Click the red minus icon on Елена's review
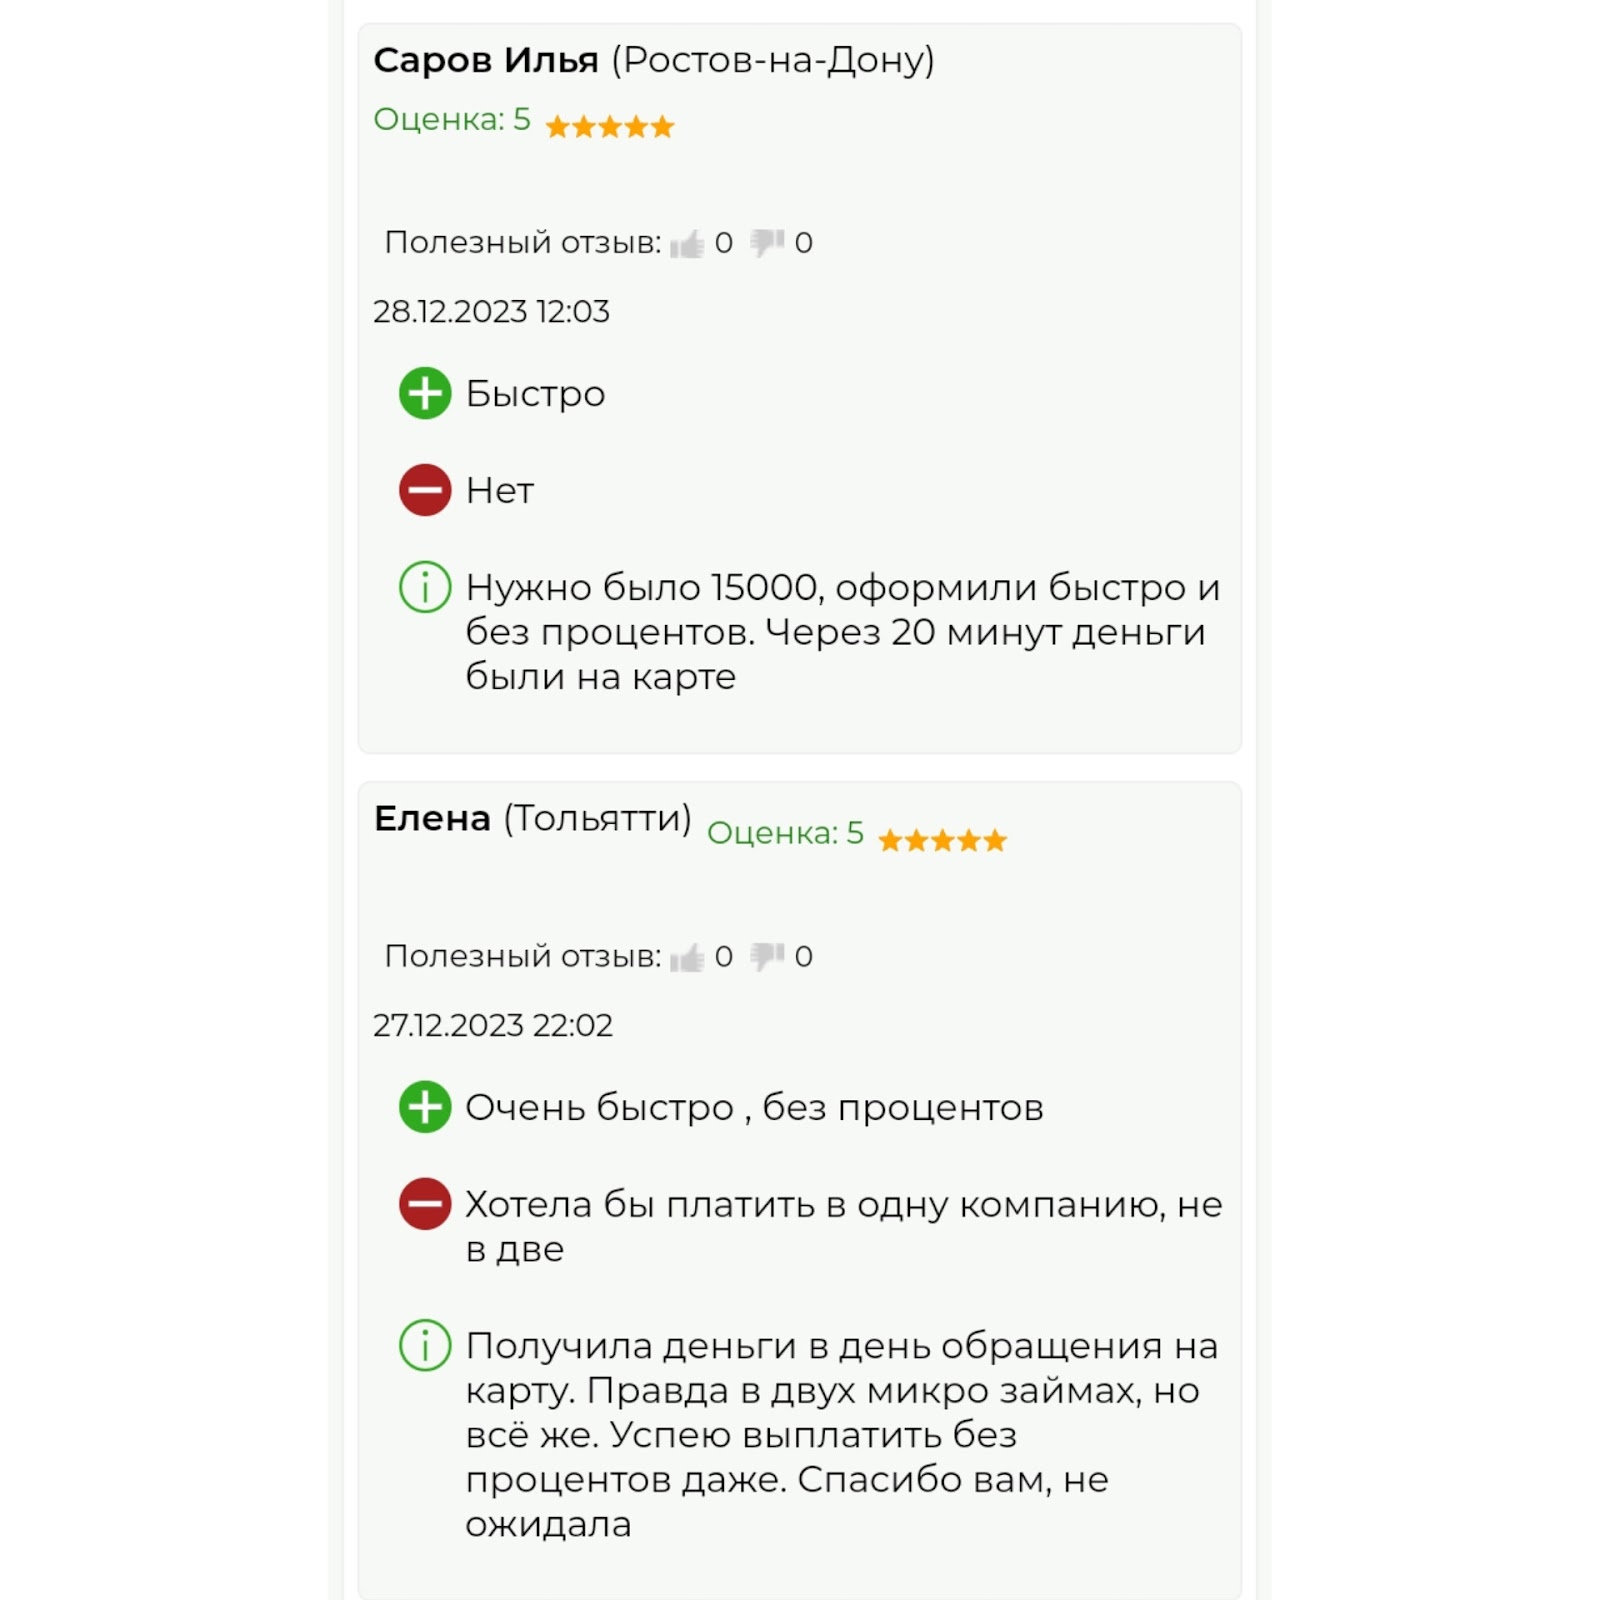 point(427,1205)
